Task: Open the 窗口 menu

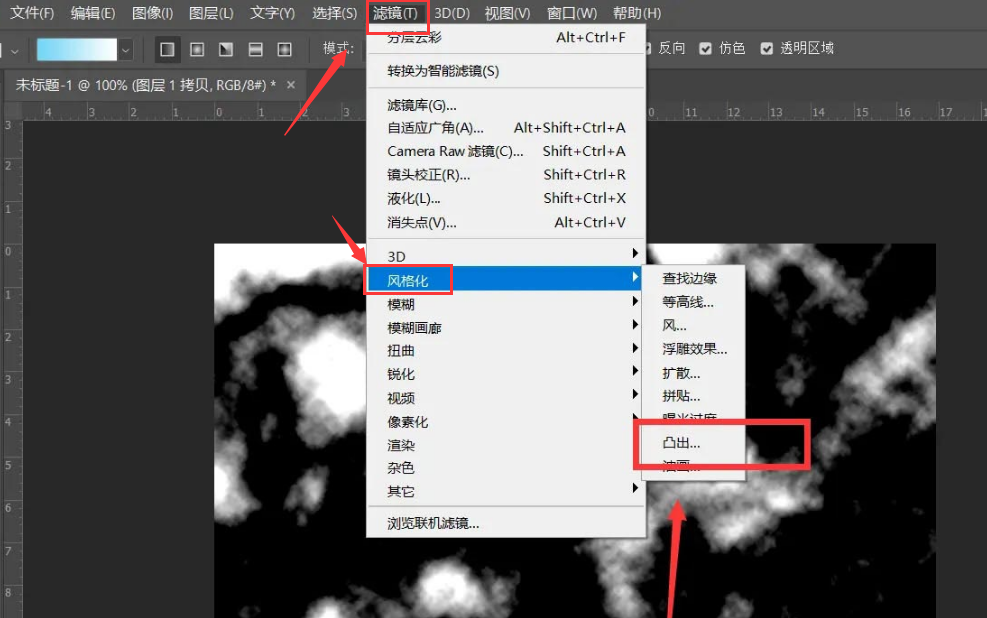Action: click(x=571, y=13)
